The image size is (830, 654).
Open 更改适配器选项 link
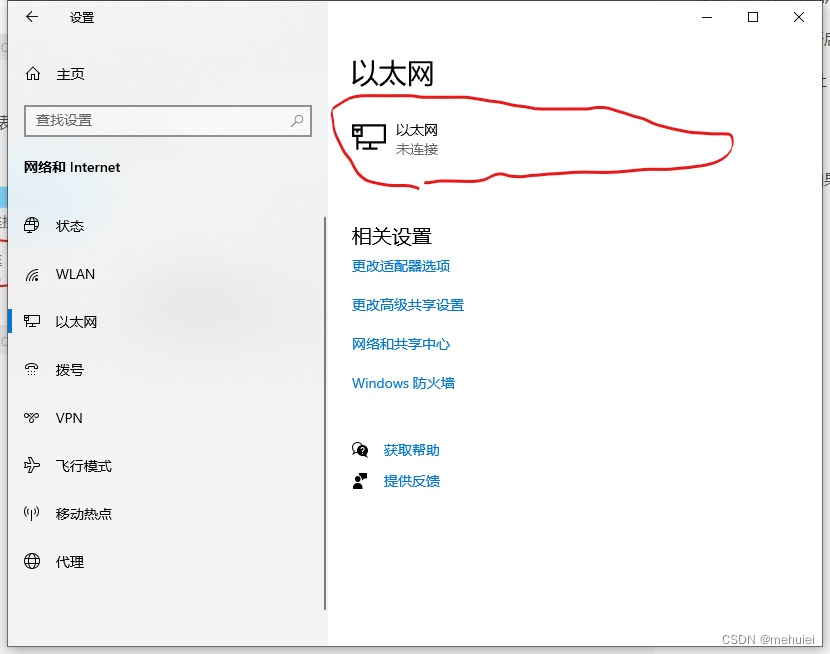pos(401,266)
